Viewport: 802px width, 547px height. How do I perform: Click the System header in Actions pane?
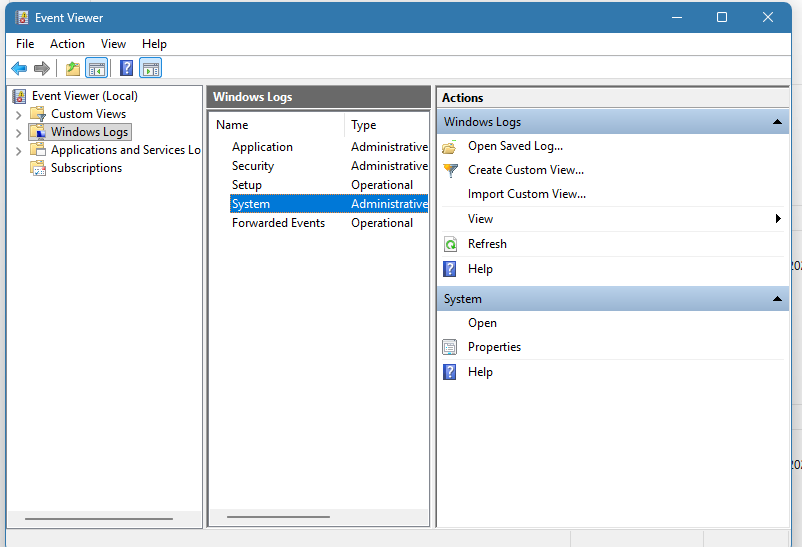pyautogui.click(x=613, y=299)
